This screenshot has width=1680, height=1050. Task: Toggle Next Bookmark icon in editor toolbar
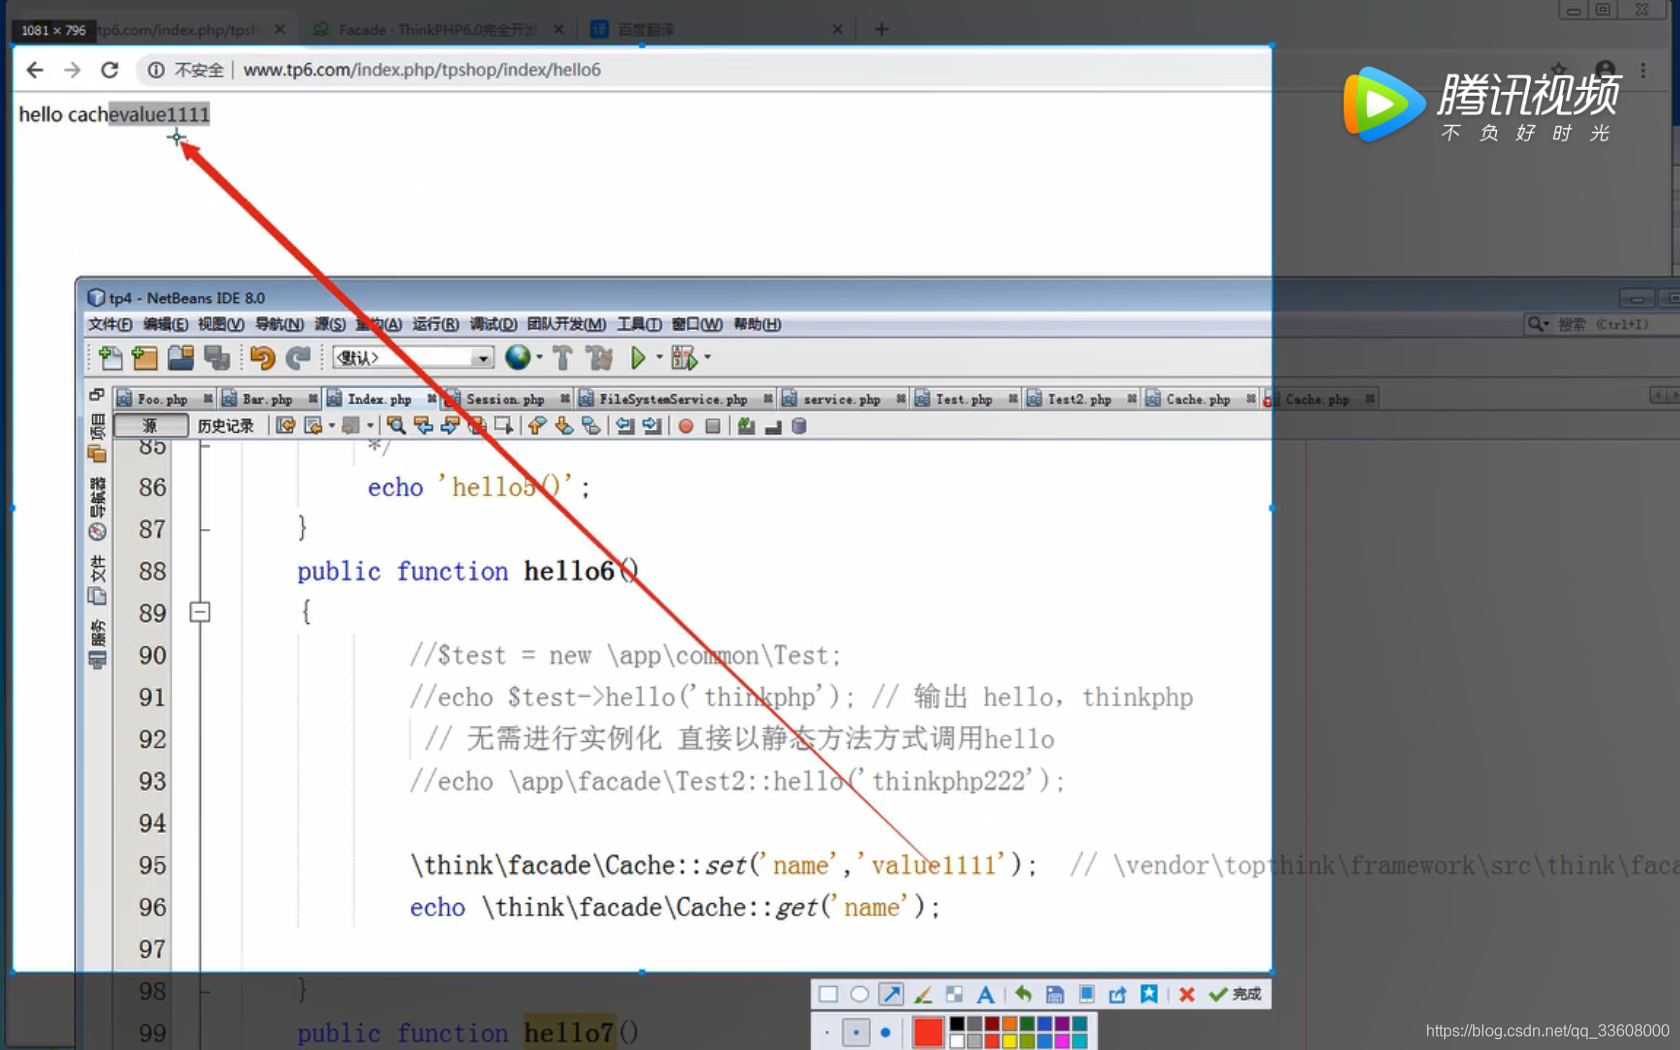564,426
